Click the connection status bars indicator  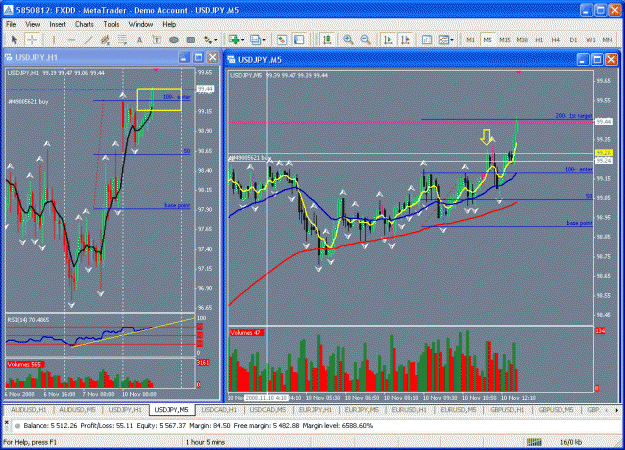pyautogui.click(x=534, y=442)
